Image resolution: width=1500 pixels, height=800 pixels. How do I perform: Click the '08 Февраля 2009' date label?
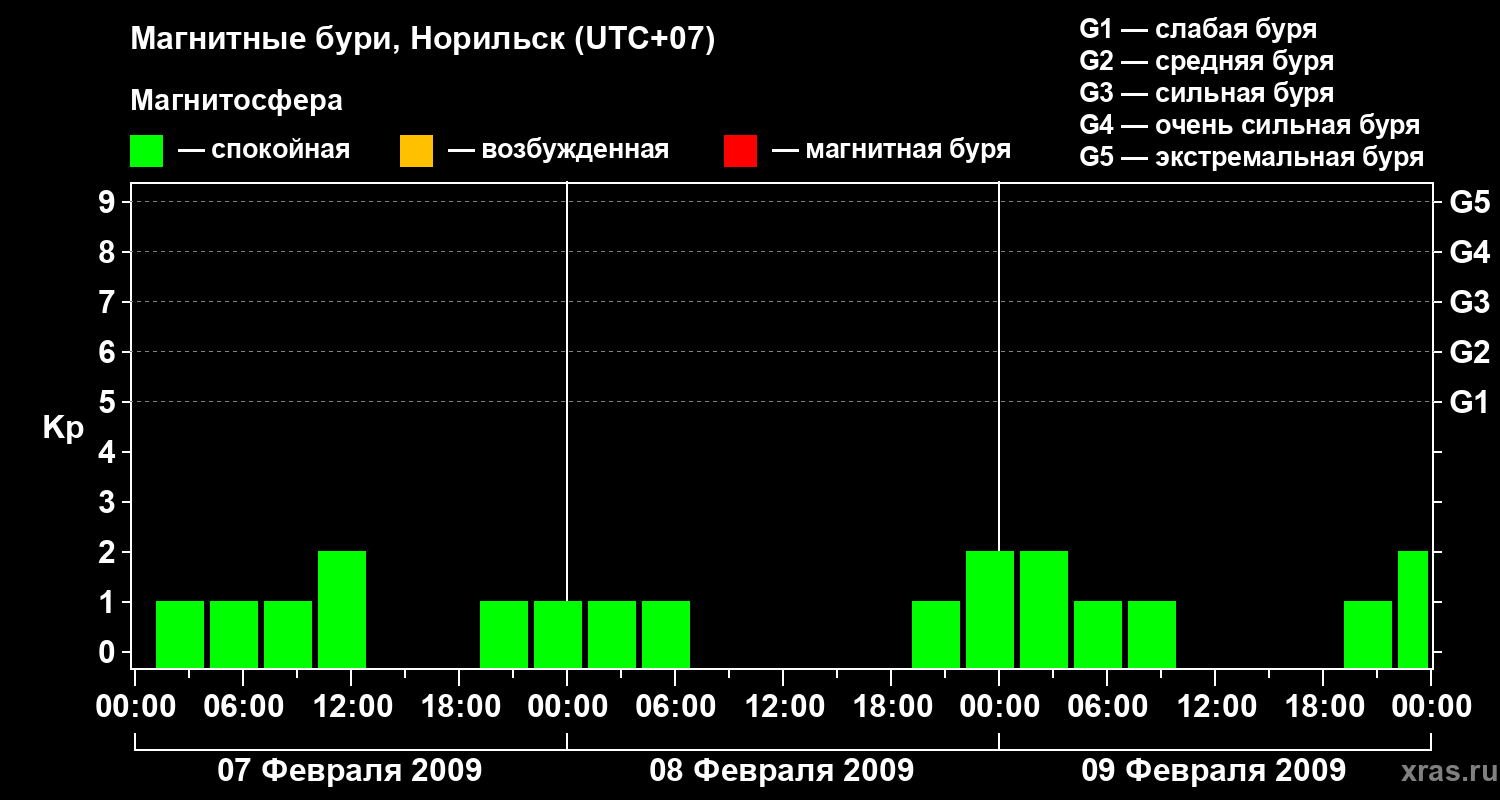point(782,771)
